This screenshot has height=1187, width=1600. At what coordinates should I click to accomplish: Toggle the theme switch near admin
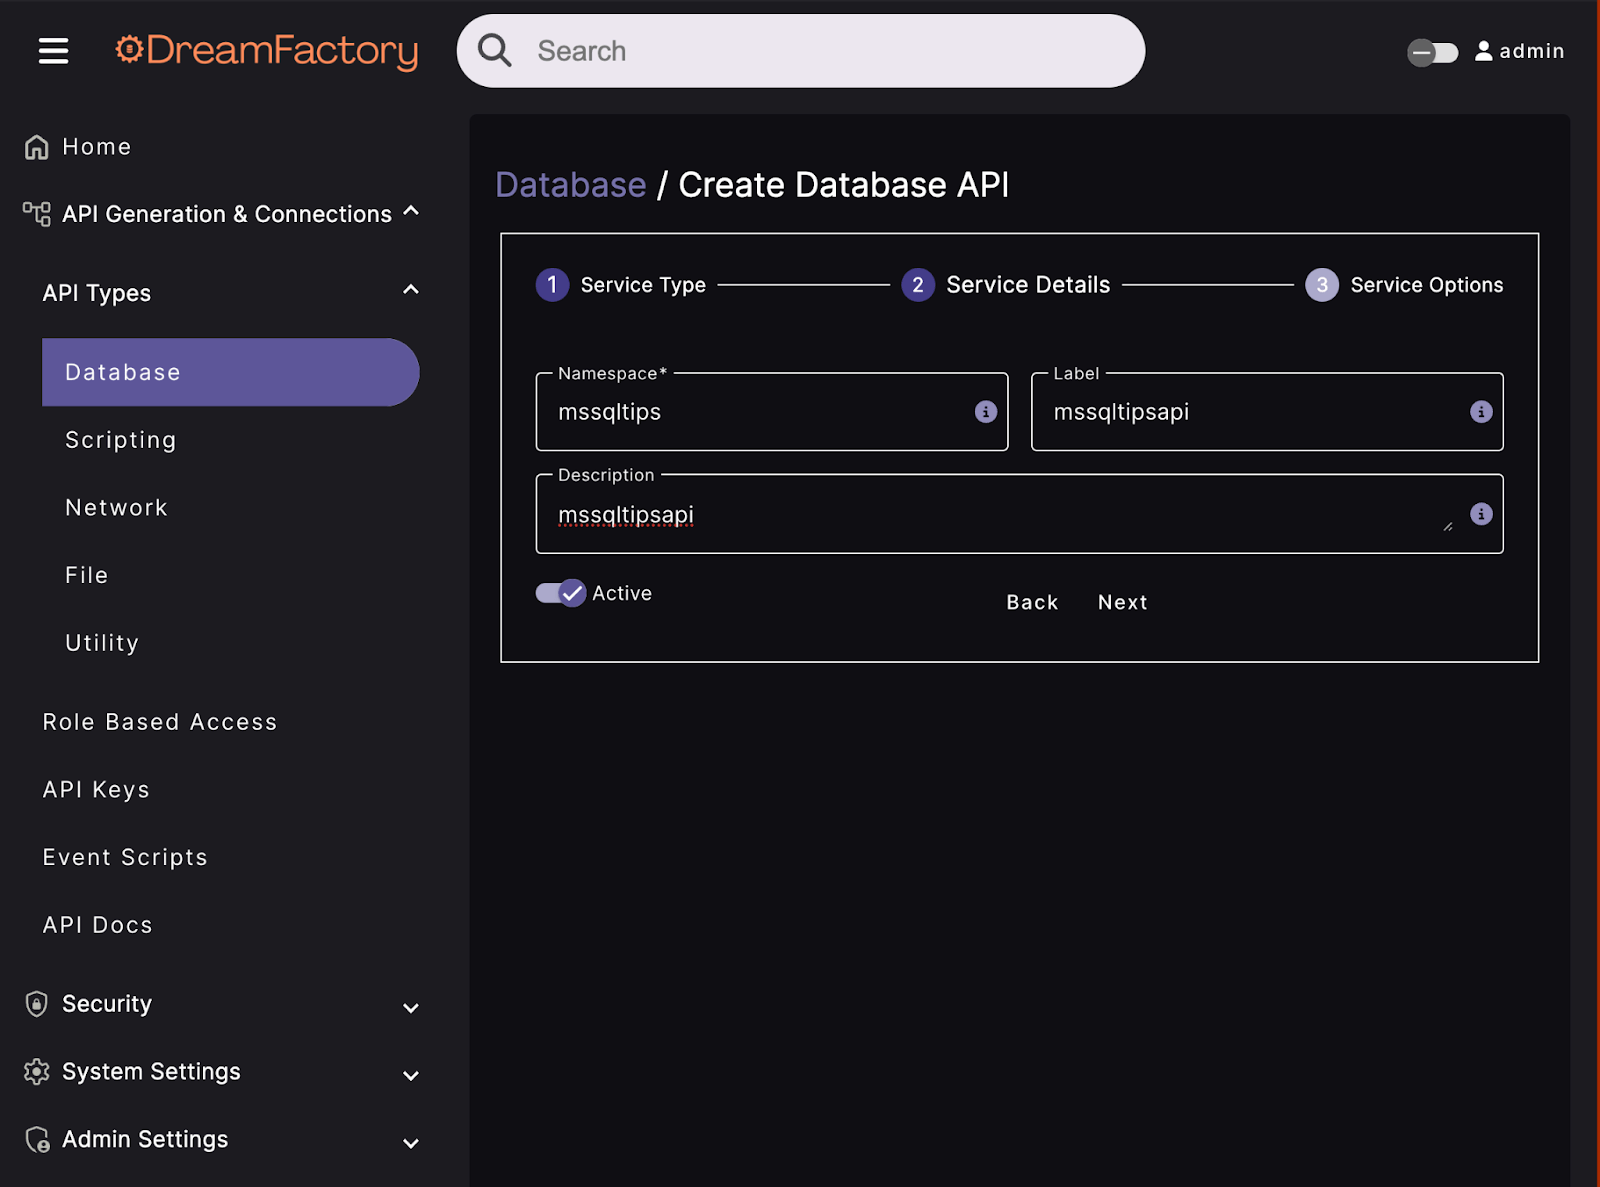[1432, 52]
